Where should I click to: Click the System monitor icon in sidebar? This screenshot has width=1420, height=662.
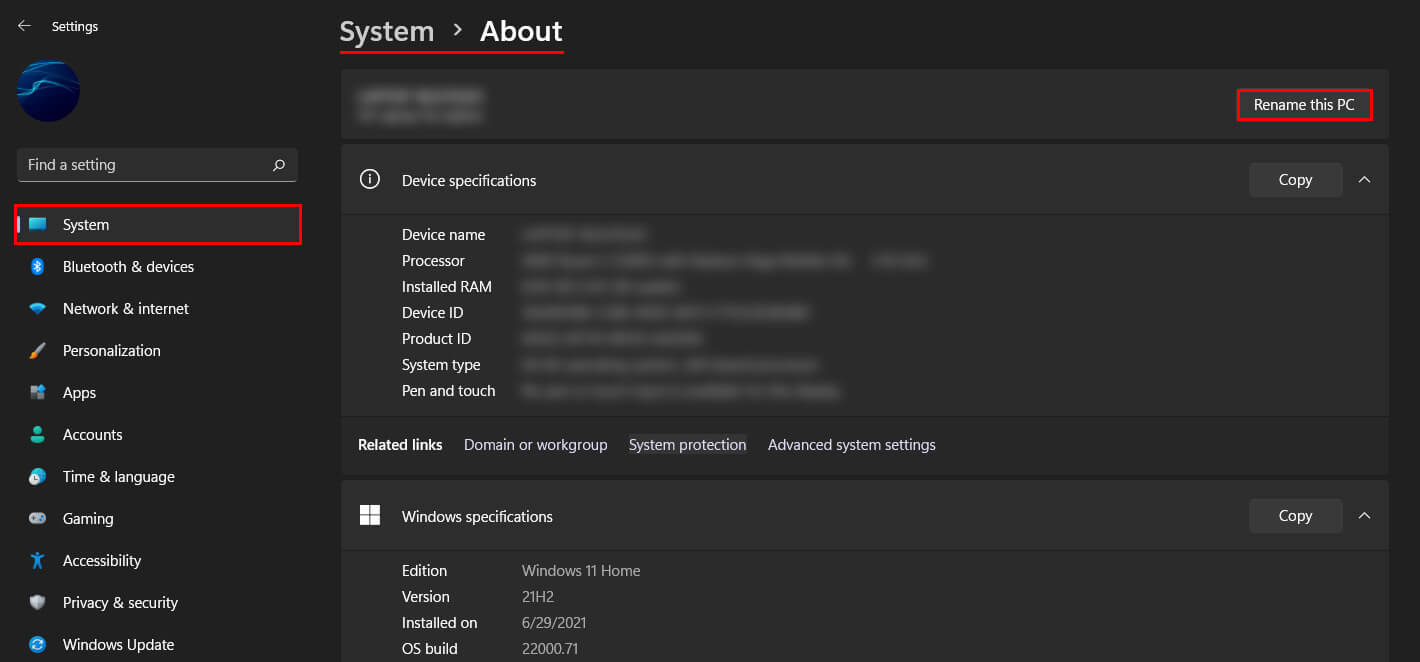(38, 225)
